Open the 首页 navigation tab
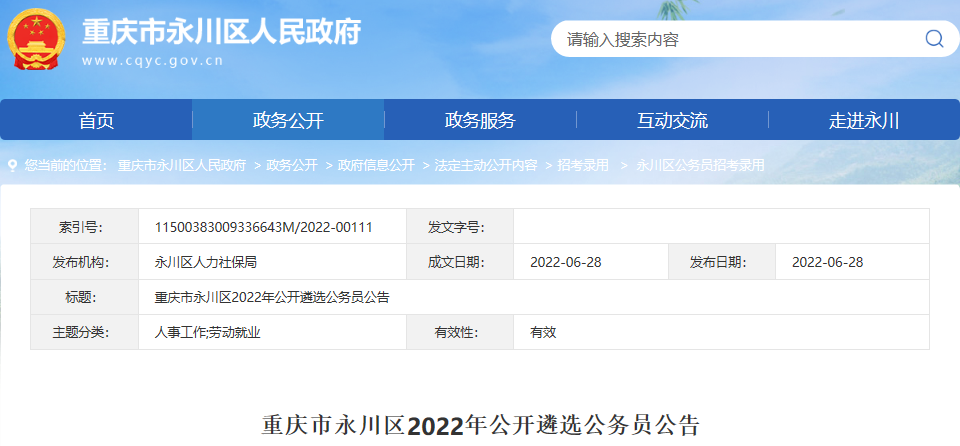This screenshot has width=960, height=446. coord(96,121)
